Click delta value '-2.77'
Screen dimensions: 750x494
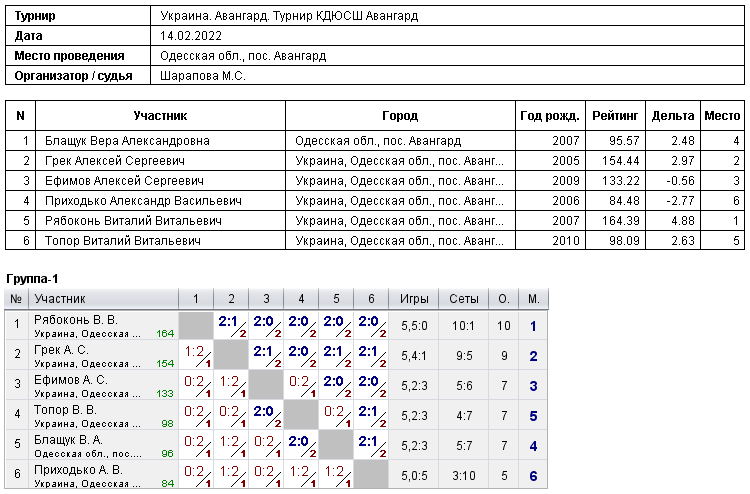point(680,201)
